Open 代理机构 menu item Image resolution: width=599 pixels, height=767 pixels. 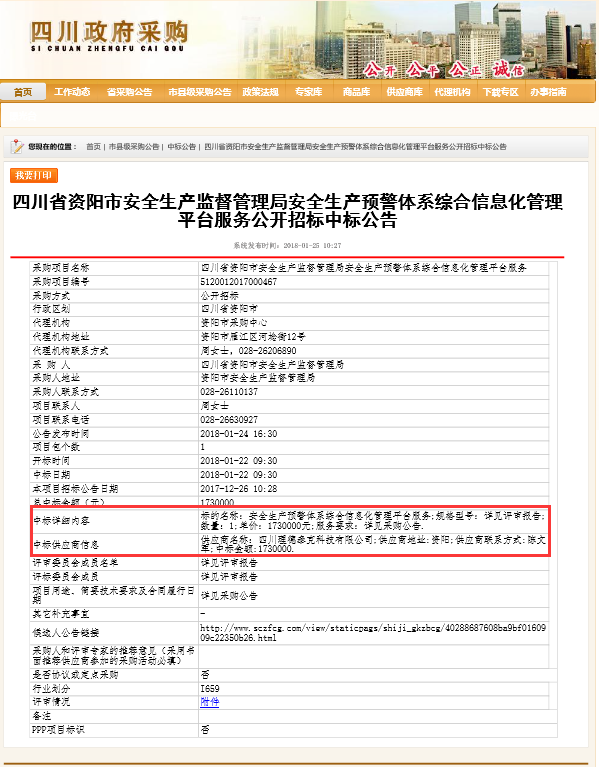pyautogui.click(x=452, y=91)
